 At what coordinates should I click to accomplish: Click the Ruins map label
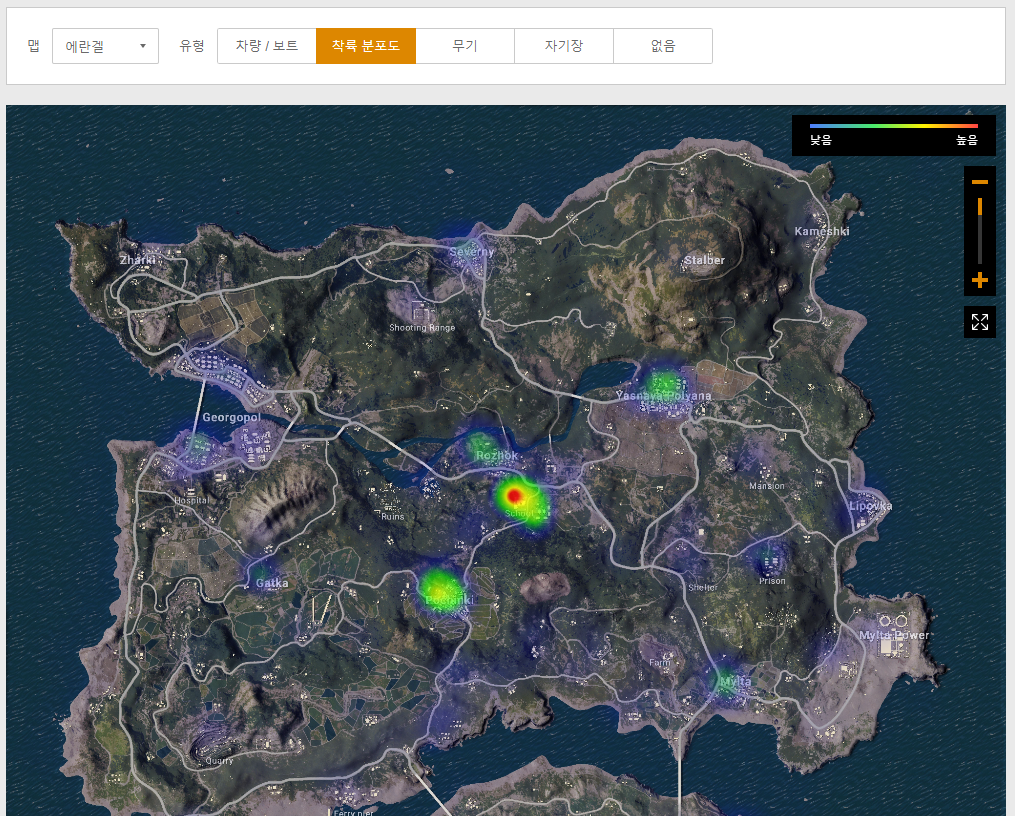point(392,517)
